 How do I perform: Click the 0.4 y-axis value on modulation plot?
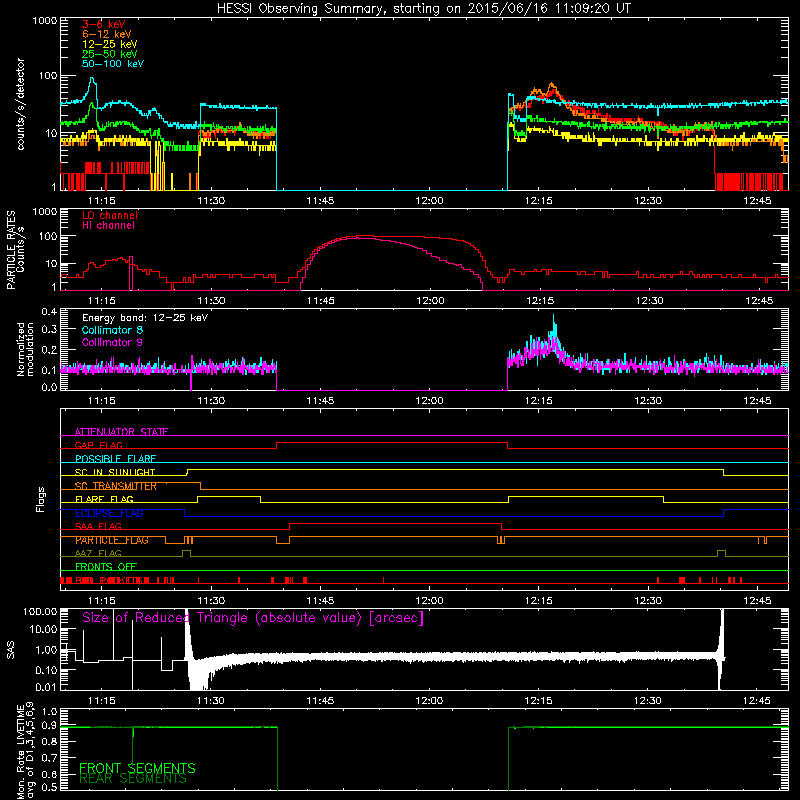(49, 311)
